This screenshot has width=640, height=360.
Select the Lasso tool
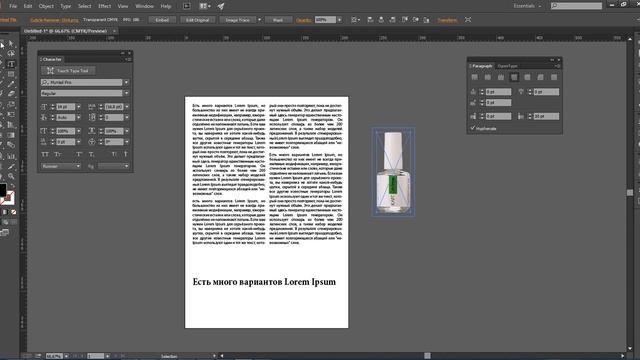click(11, 53)
